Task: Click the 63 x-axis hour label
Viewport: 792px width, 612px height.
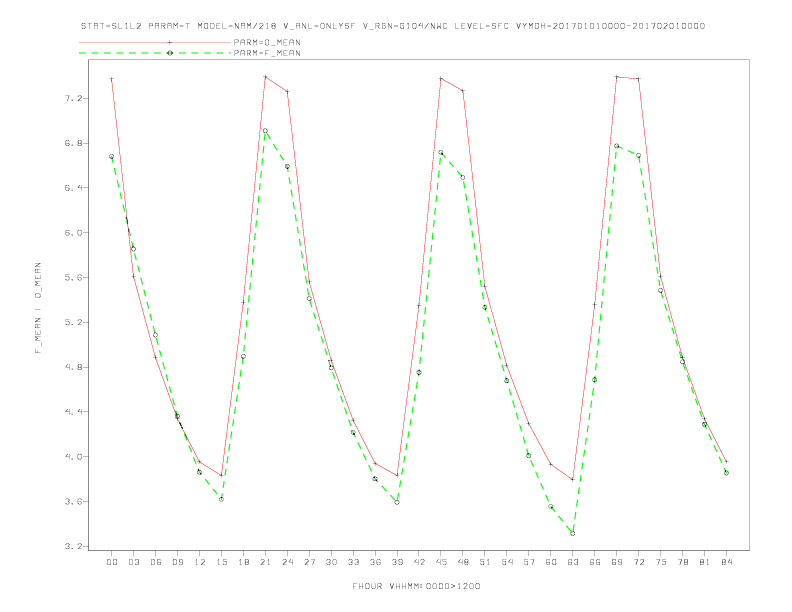Action: (573, 562)
